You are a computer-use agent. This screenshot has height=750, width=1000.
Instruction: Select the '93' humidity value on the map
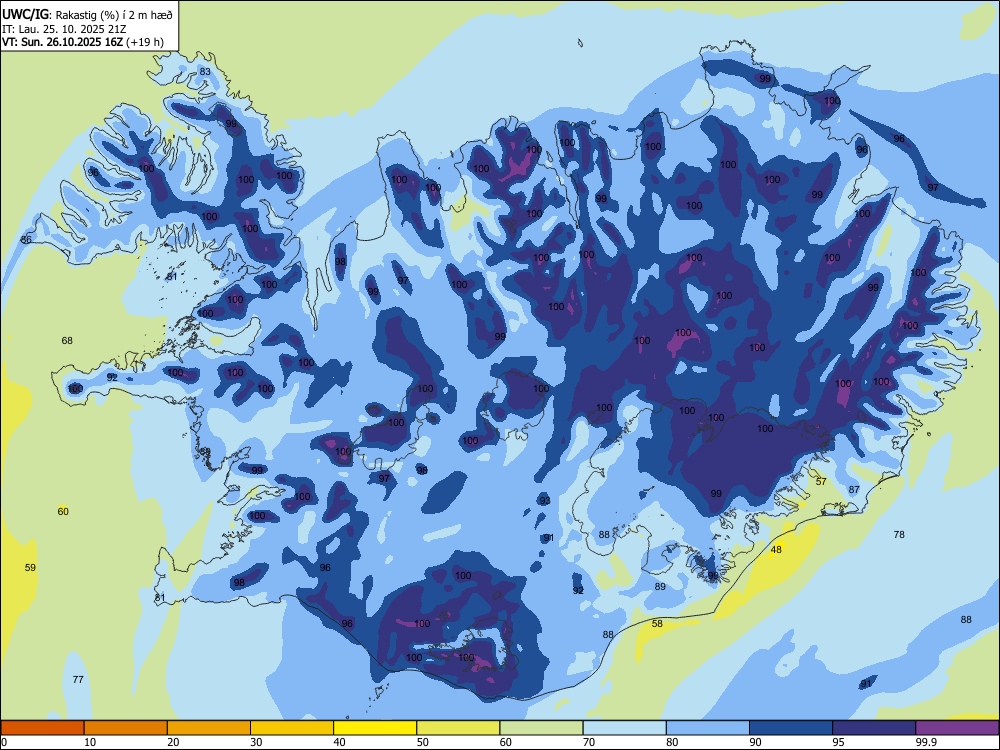click(x=545, y=501)
